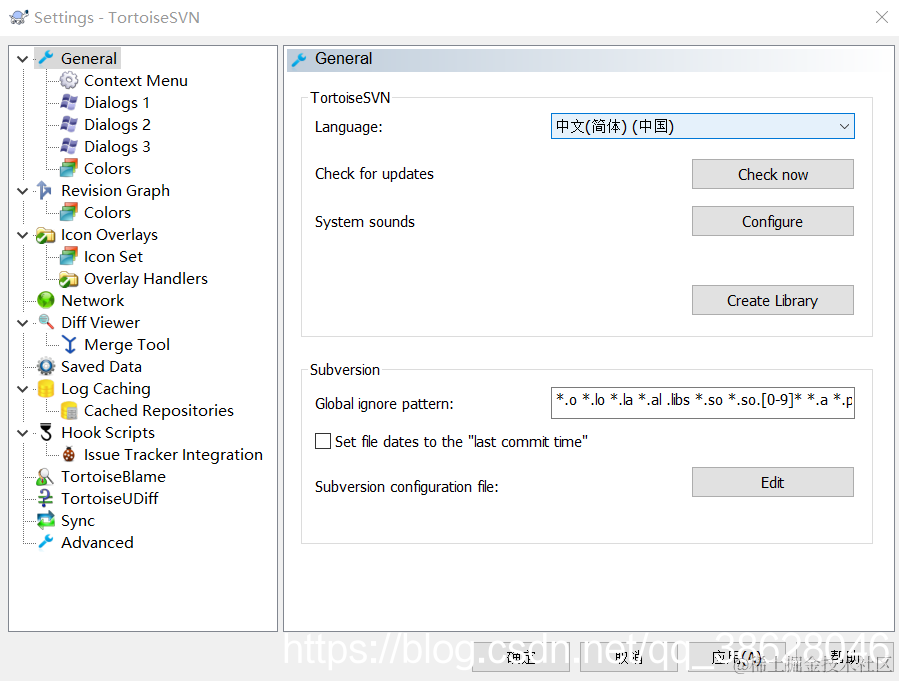
Task: Click the Icon Overlays folder icon
Action: pos(45,235)
